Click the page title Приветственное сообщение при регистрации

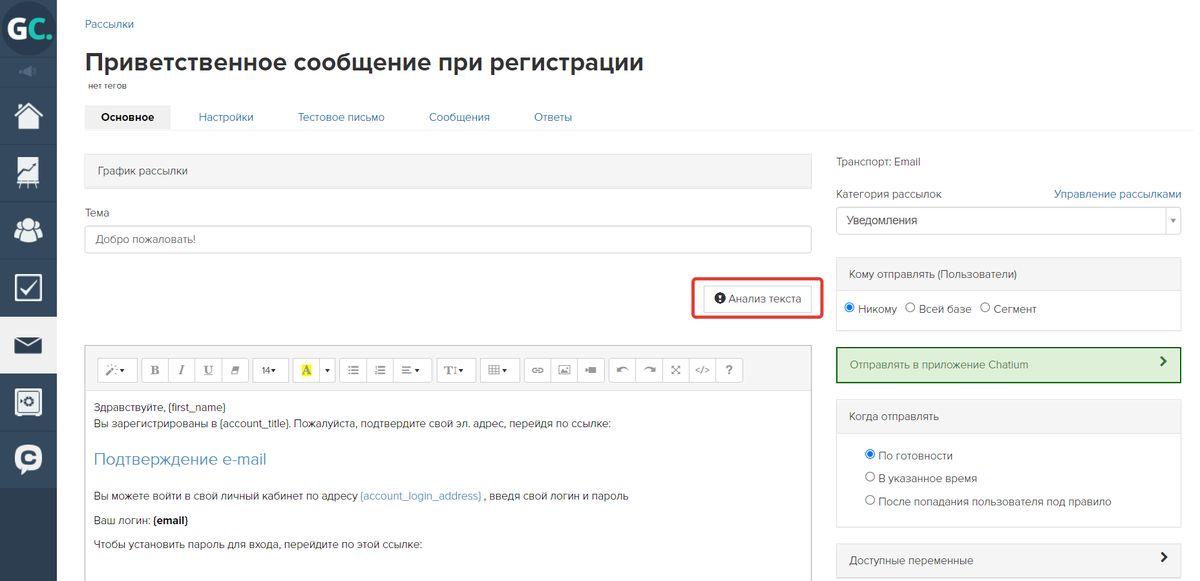click(364, 63)
